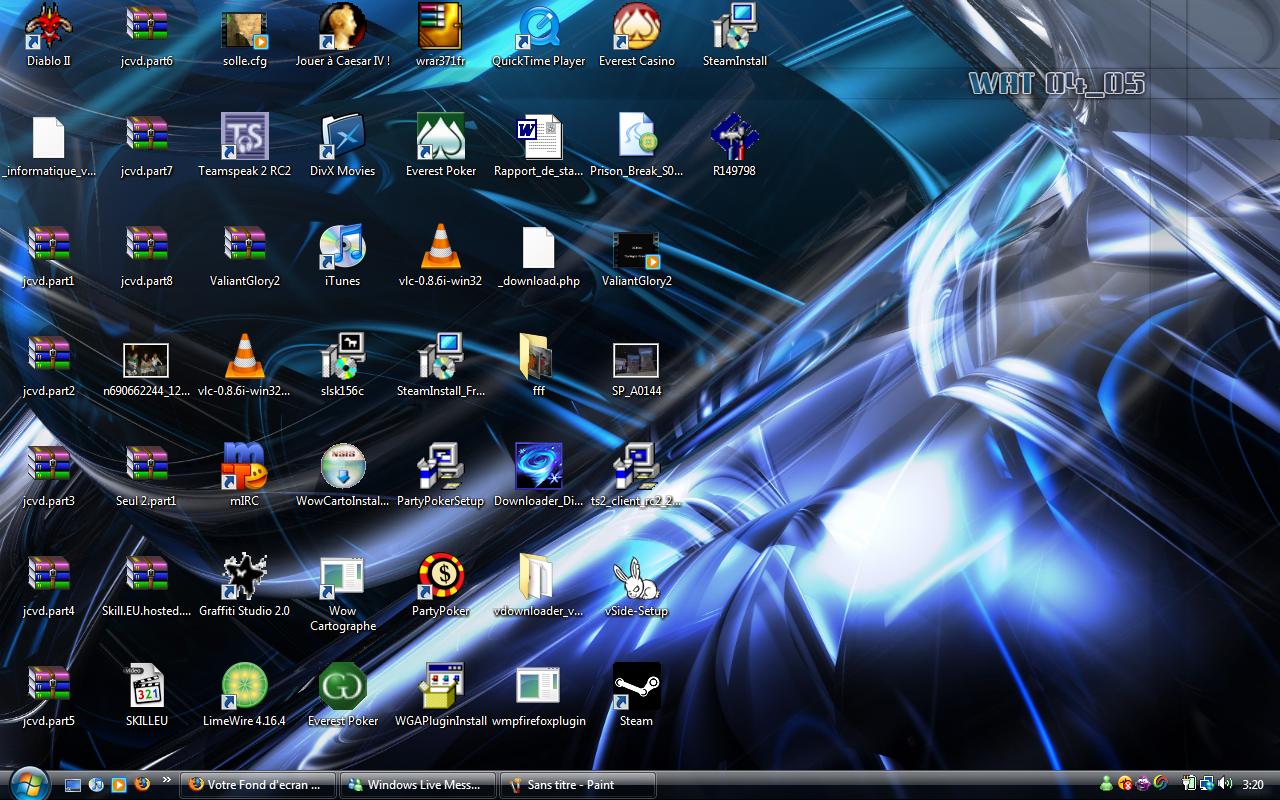This screenshot has width=1280, height=800.
Task: Select the _download.php file icon
Action: 538,247
